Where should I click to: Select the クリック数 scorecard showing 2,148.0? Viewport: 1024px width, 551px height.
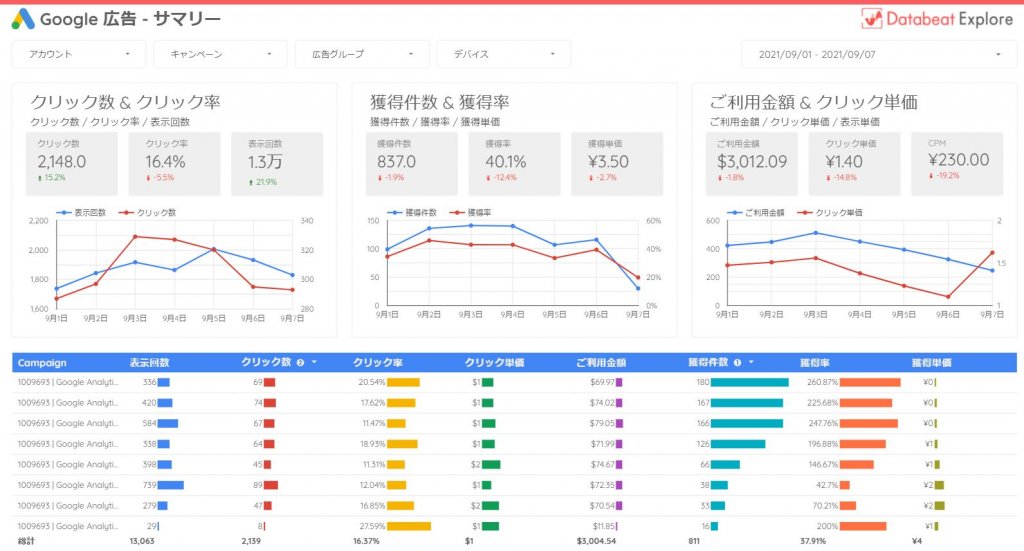point(72,164)
